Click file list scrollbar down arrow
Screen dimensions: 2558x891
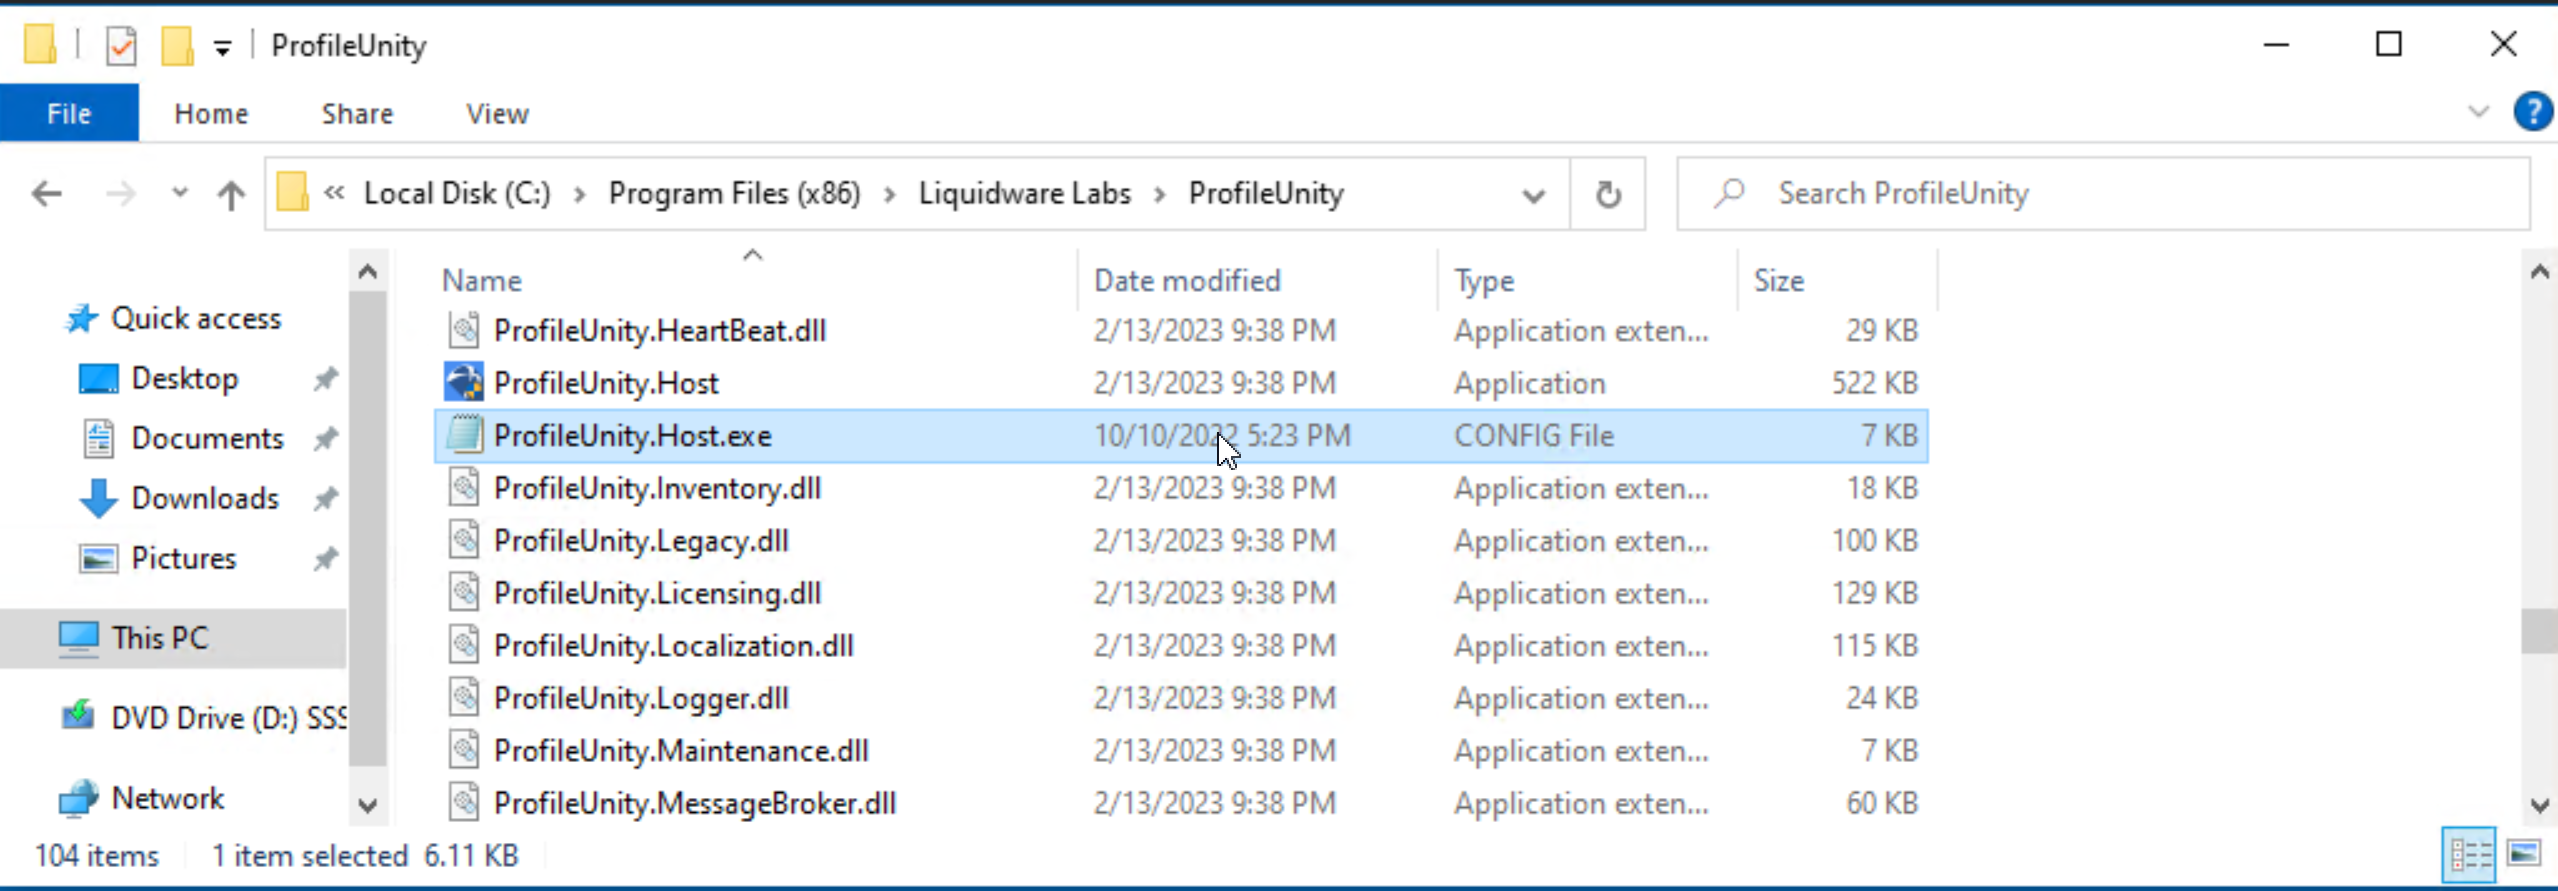coord(2540,805)
